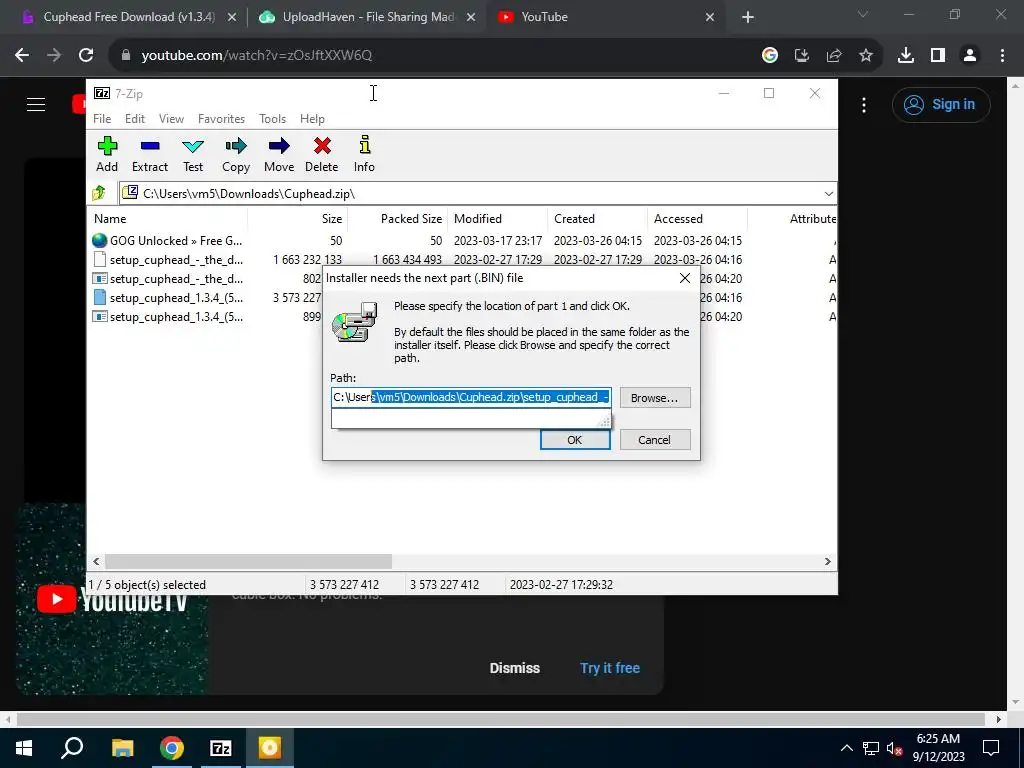1024x768 pixels.
Task: Bookmark this page with star icon
Action: [x=866, y=56]
